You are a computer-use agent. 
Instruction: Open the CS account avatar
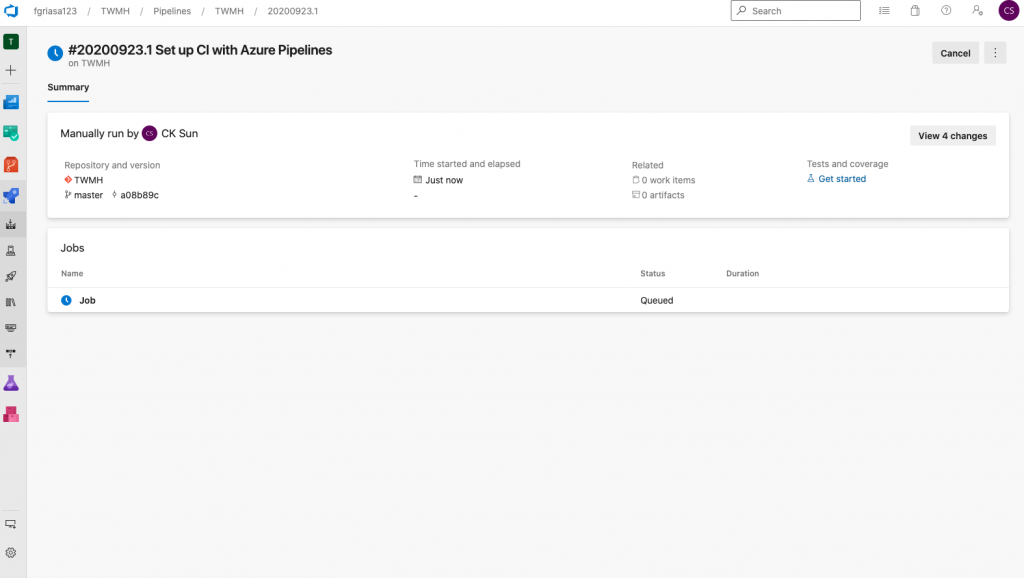click(1008, 10)
